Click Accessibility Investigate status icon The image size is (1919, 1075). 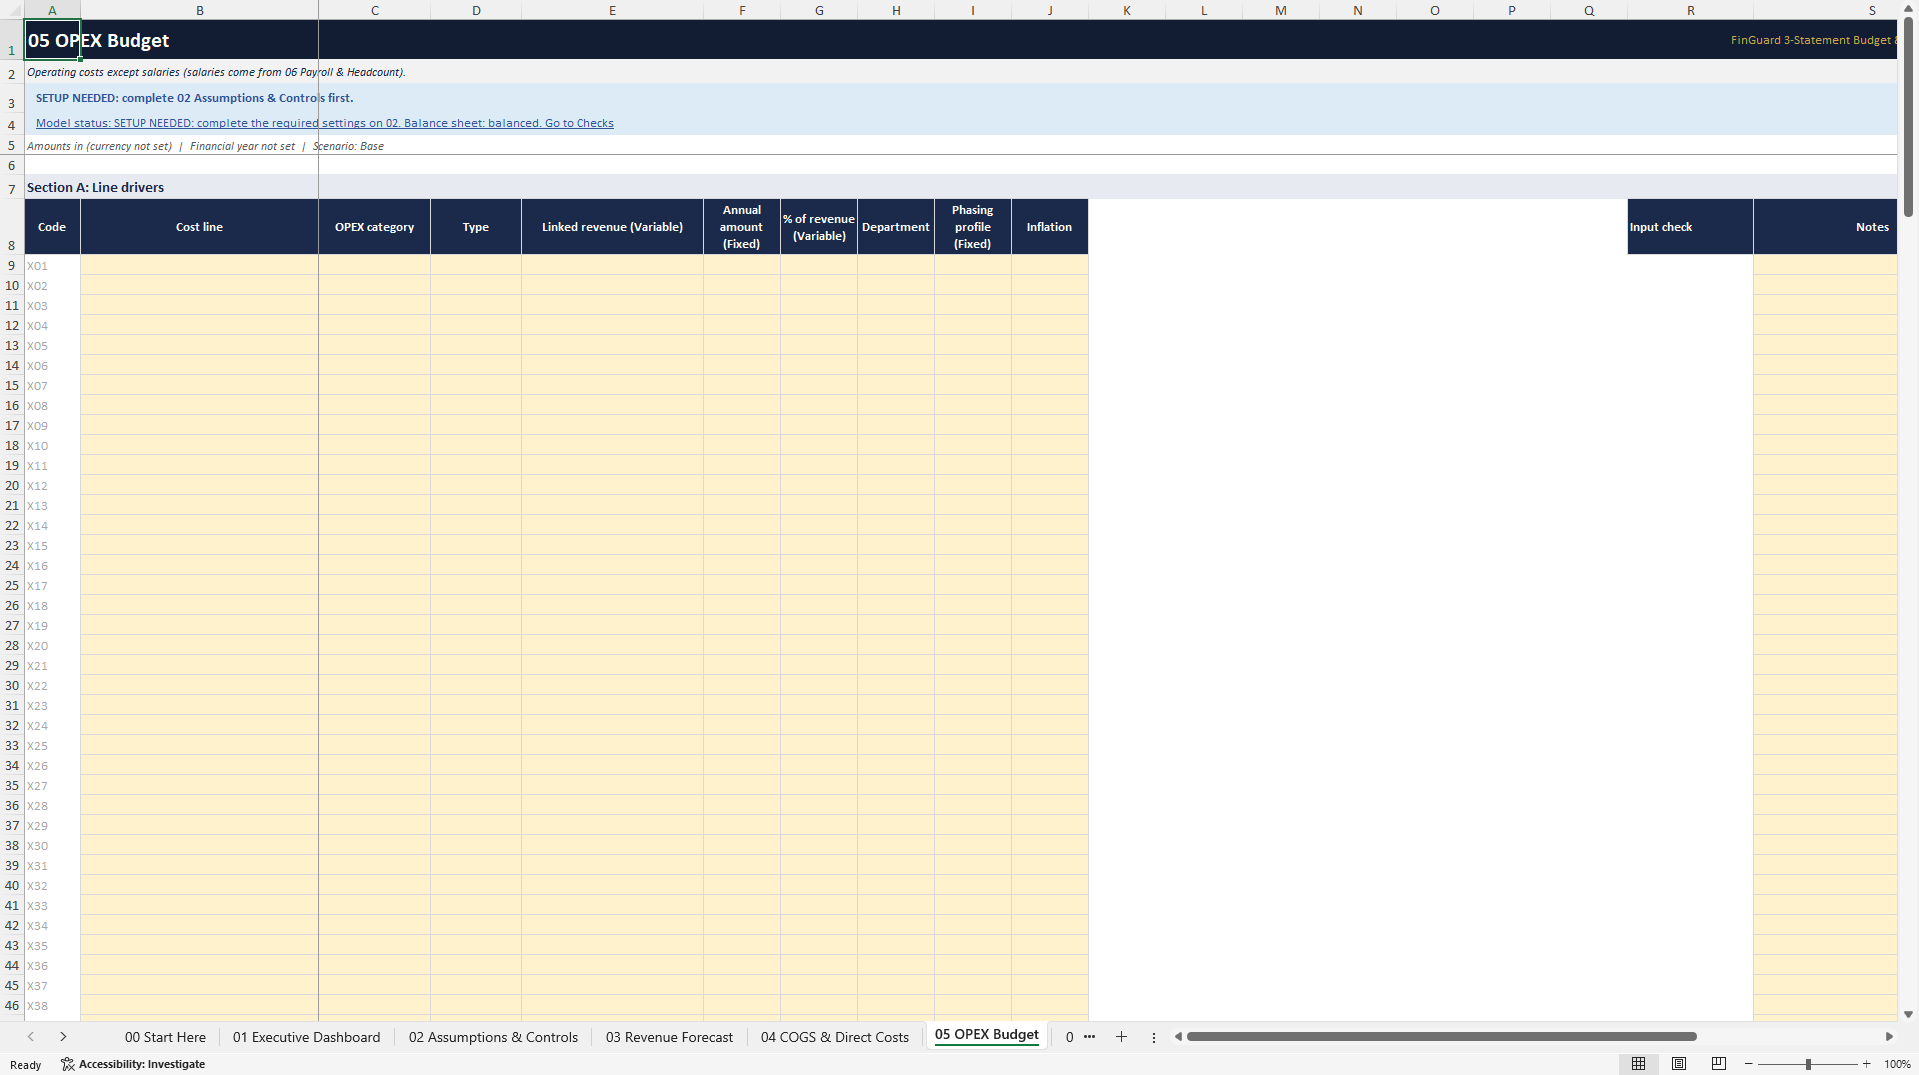pos(133,1064)
